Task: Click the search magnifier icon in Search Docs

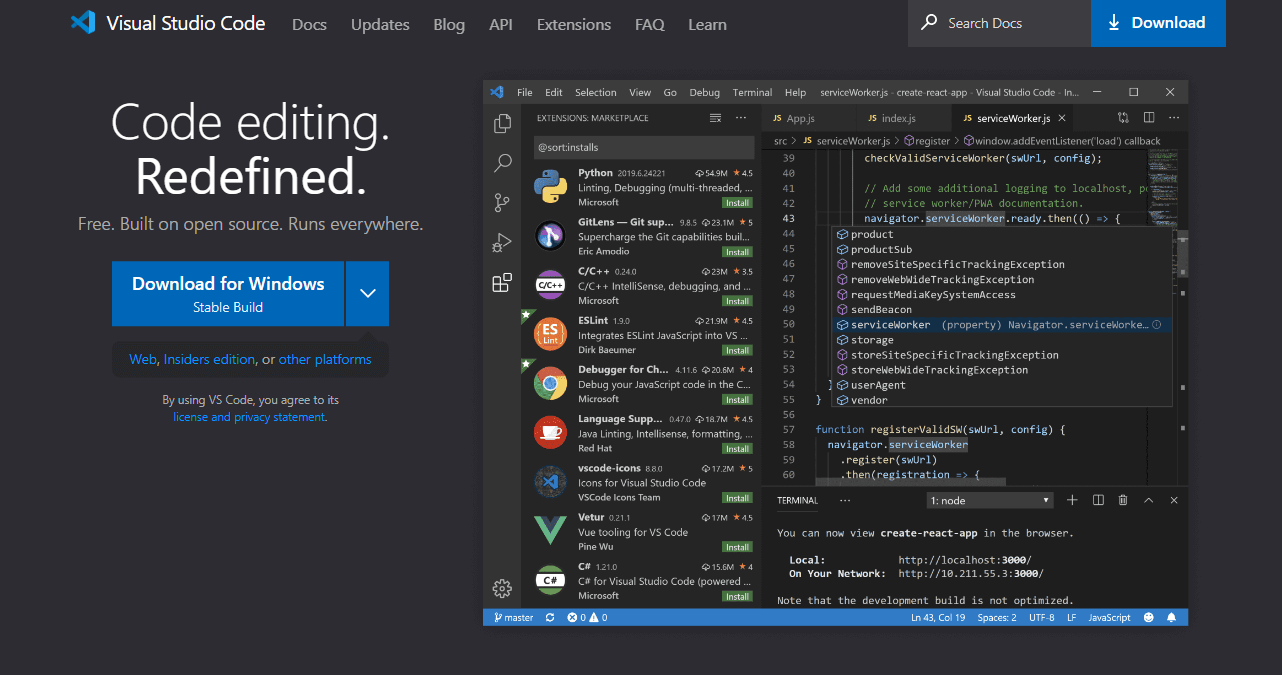Action: point(929,22)
